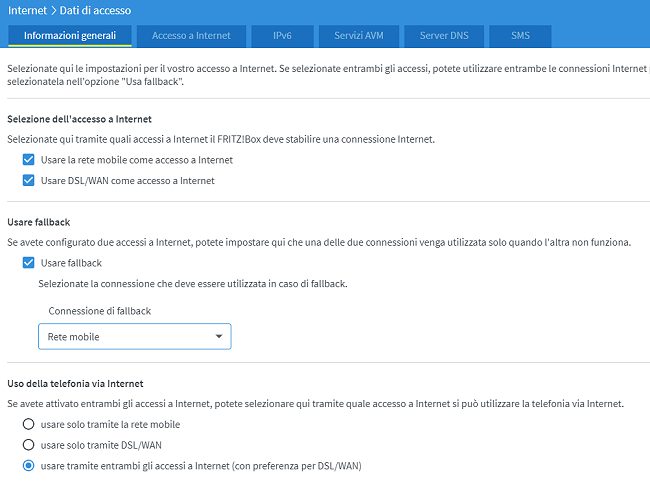Open the Informazioni generali tab
This screenshot has height=481, width=650.
coord(70,36)
